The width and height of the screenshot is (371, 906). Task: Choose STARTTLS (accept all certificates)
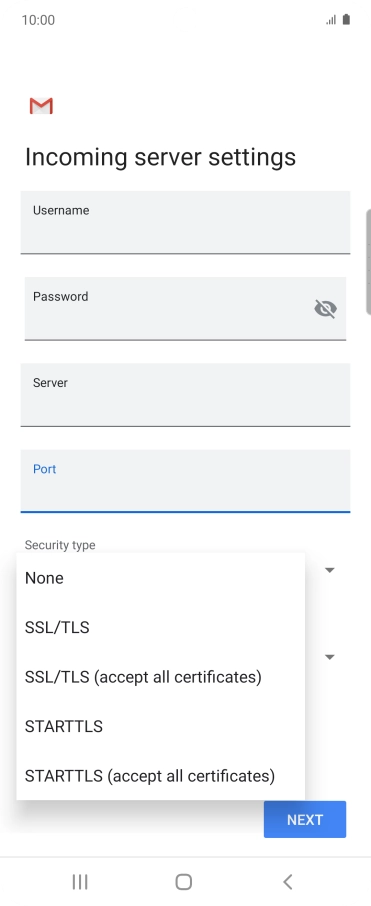click(x=161, y=775)
